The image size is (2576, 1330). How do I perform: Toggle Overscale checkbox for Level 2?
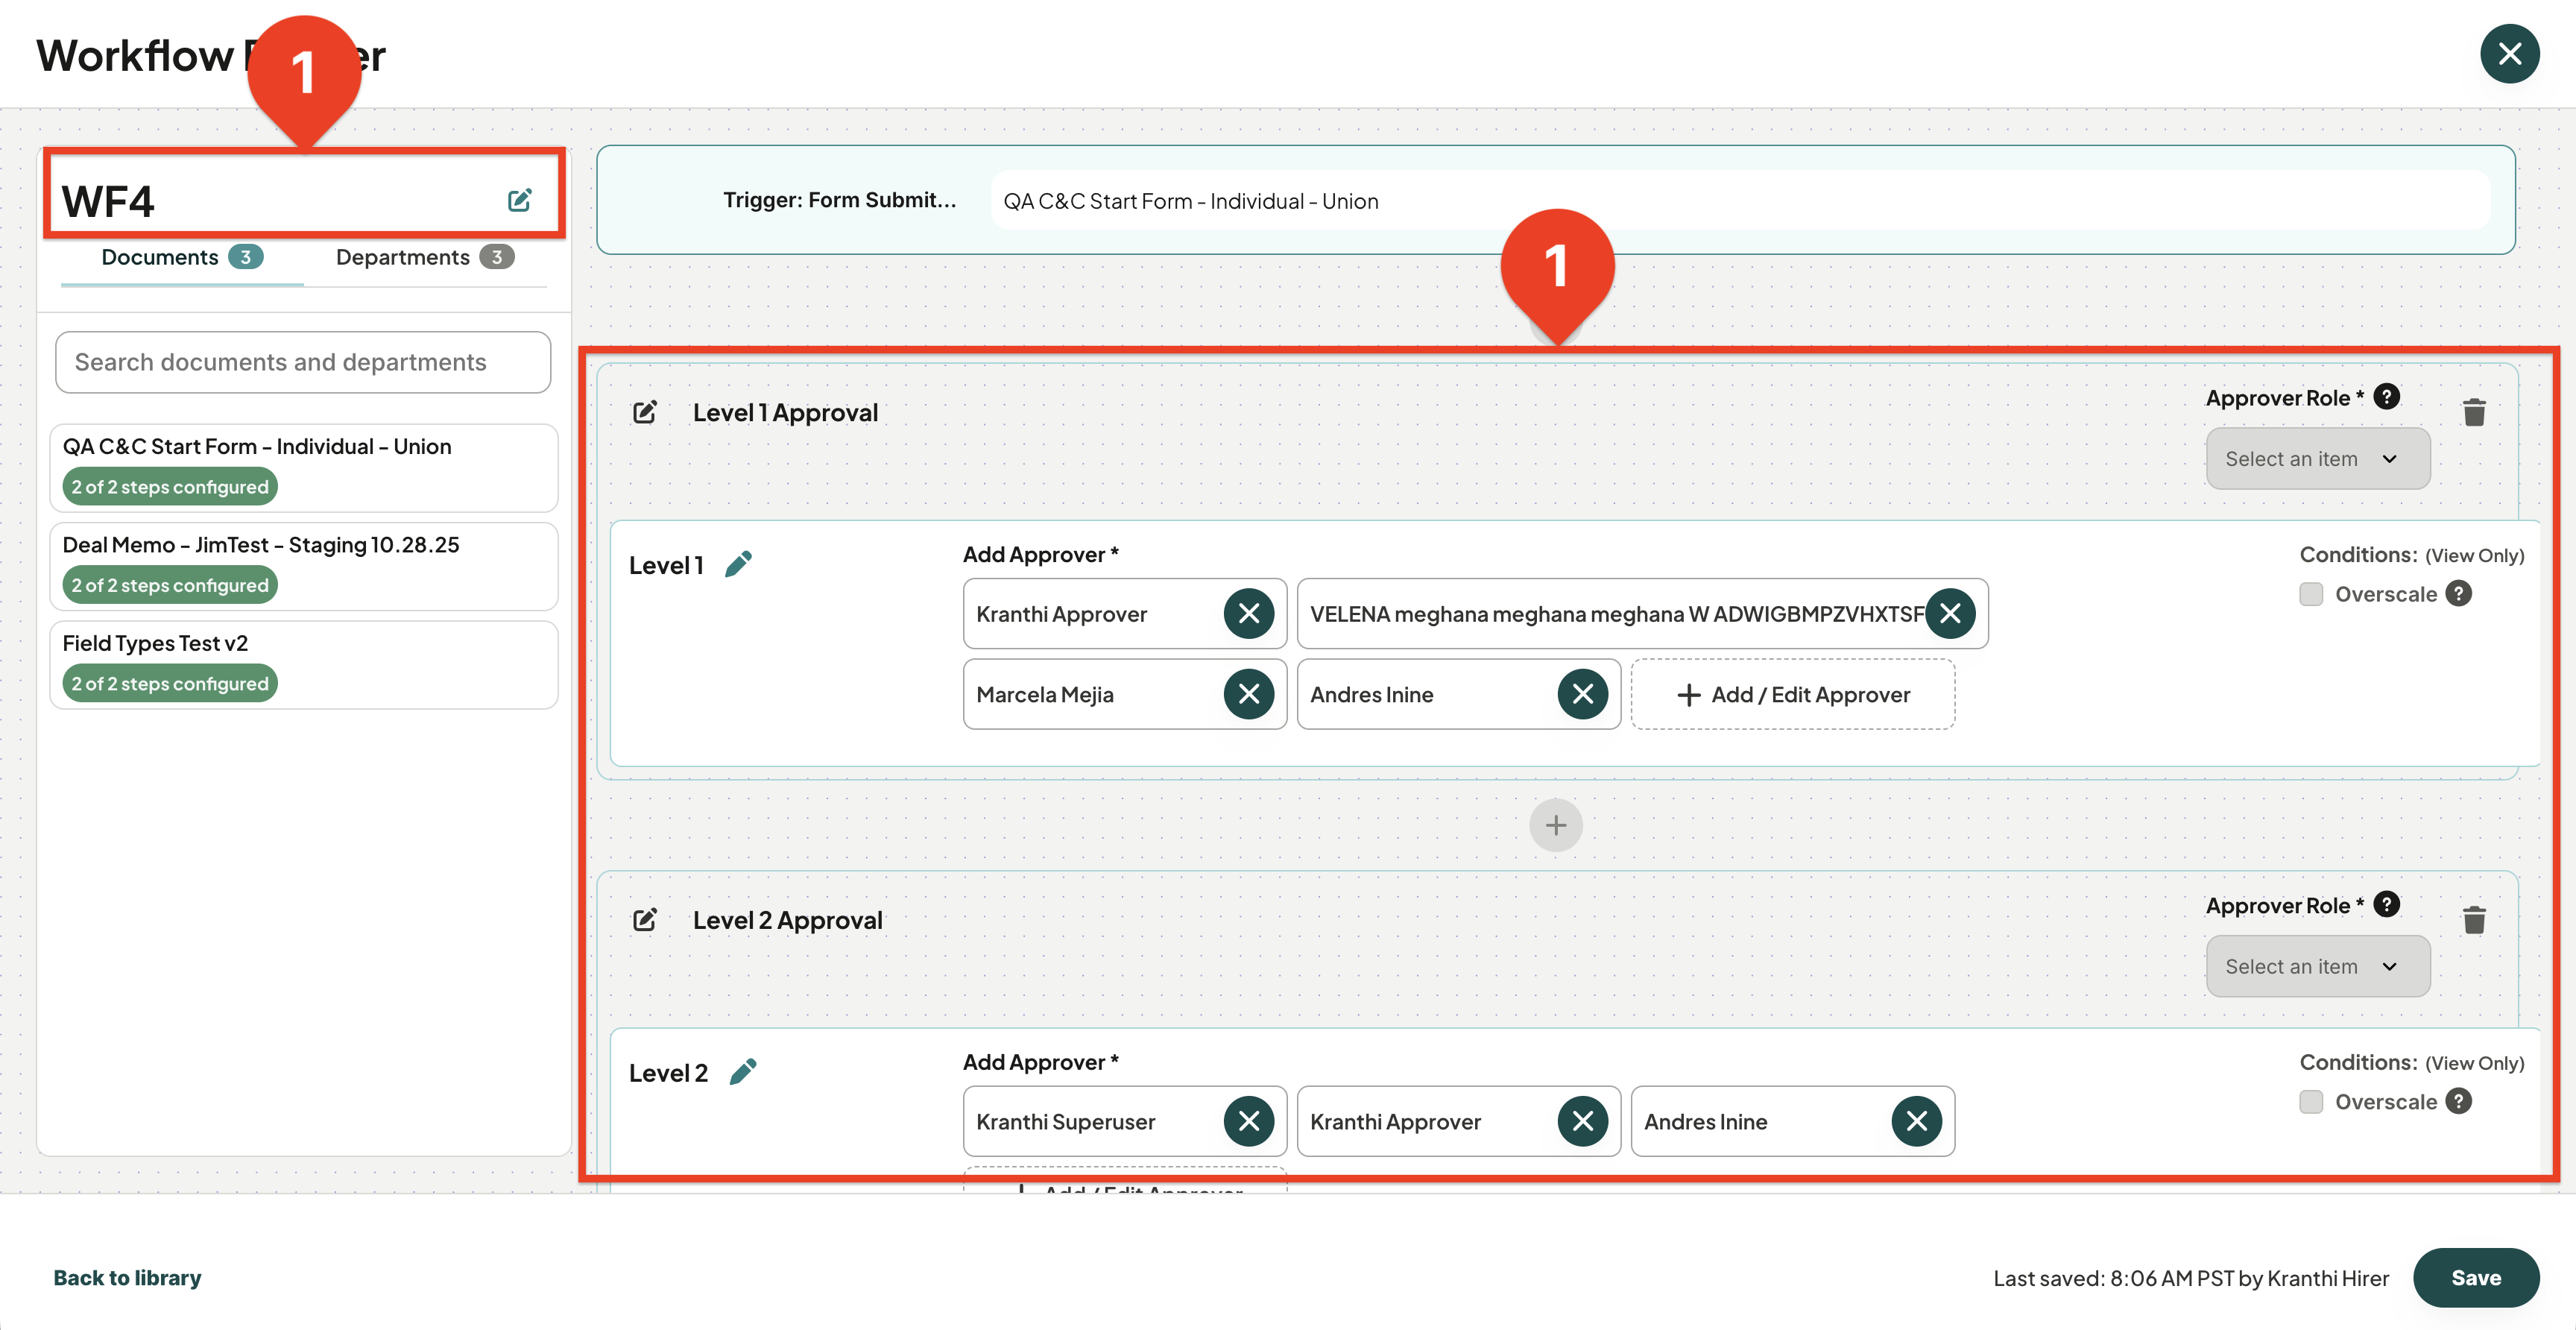[x=2311, y=1102]
